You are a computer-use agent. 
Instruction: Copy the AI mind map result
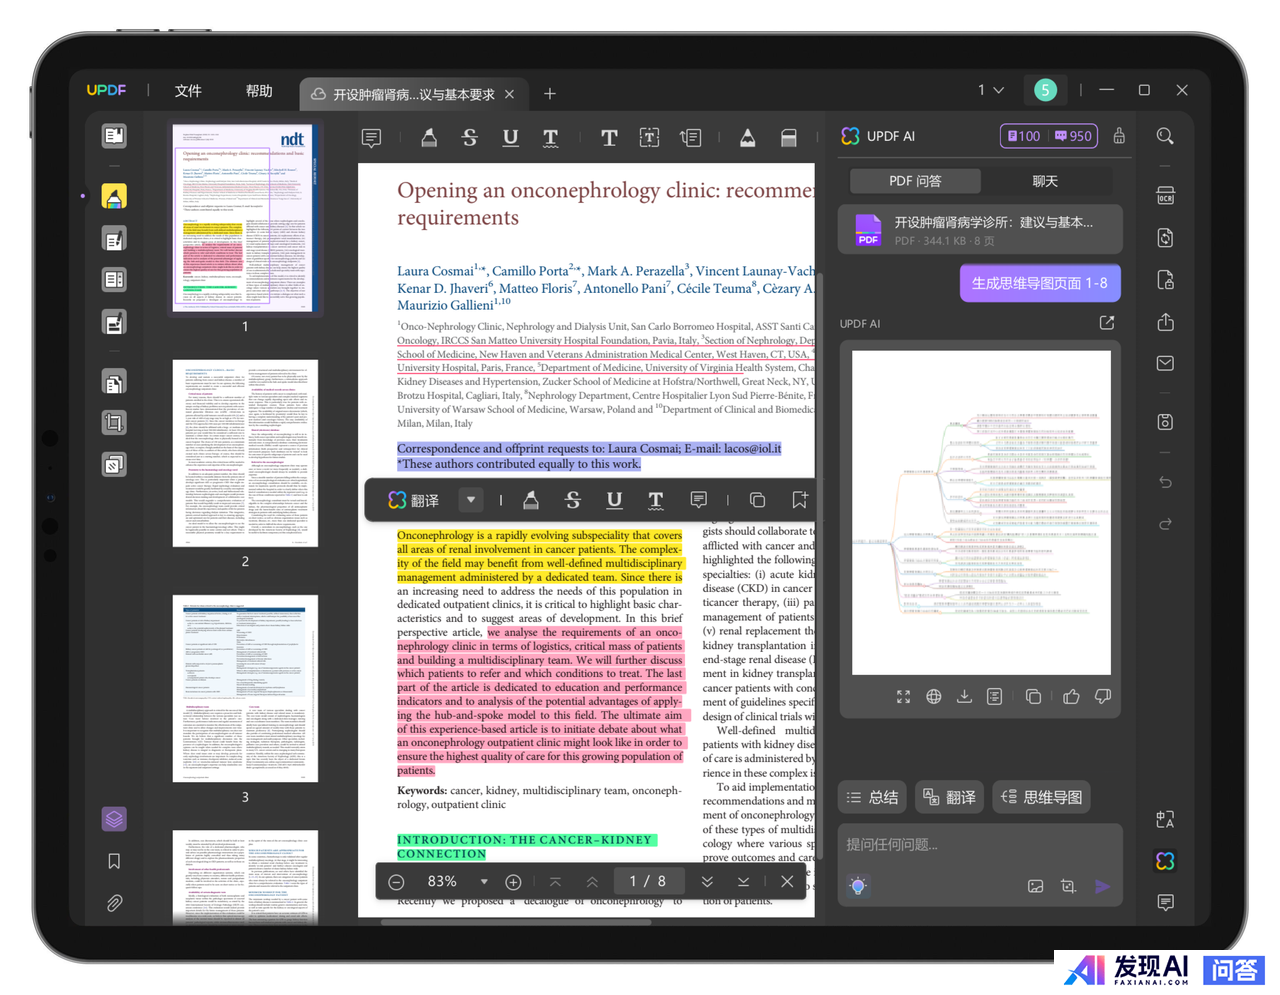[x=1033, y=697]
